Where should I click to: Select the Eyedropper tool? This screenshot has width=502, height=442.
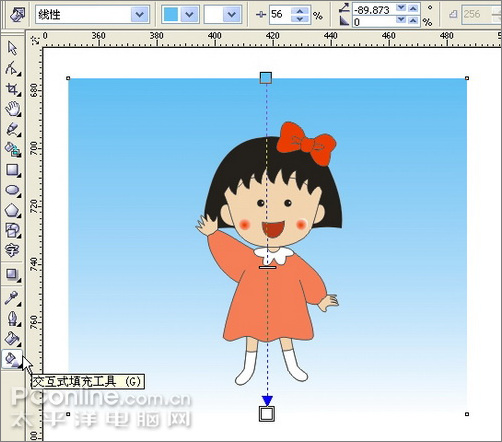click(12, 298)
